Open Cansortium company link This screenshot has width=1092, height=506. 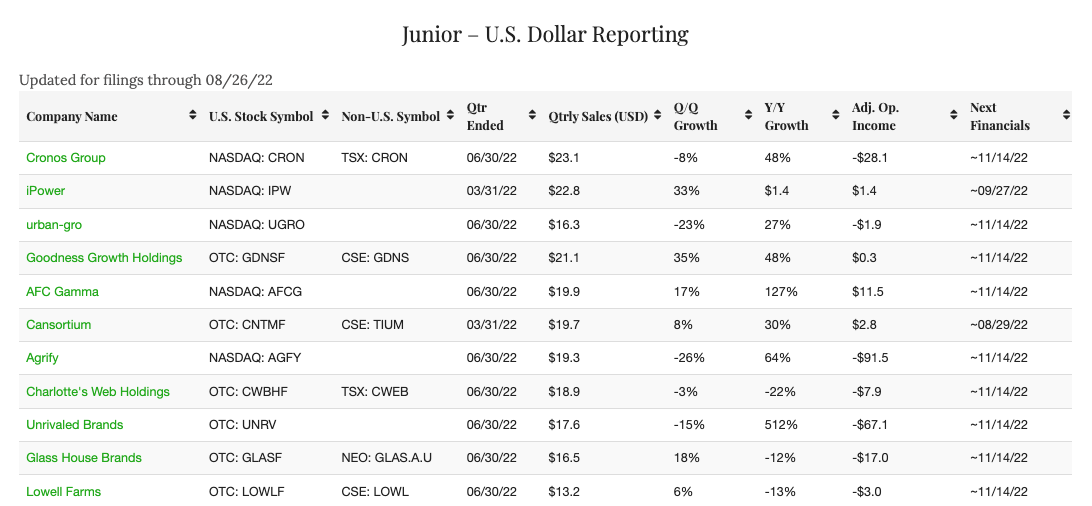pyautogui.click(x=59, y=325)
